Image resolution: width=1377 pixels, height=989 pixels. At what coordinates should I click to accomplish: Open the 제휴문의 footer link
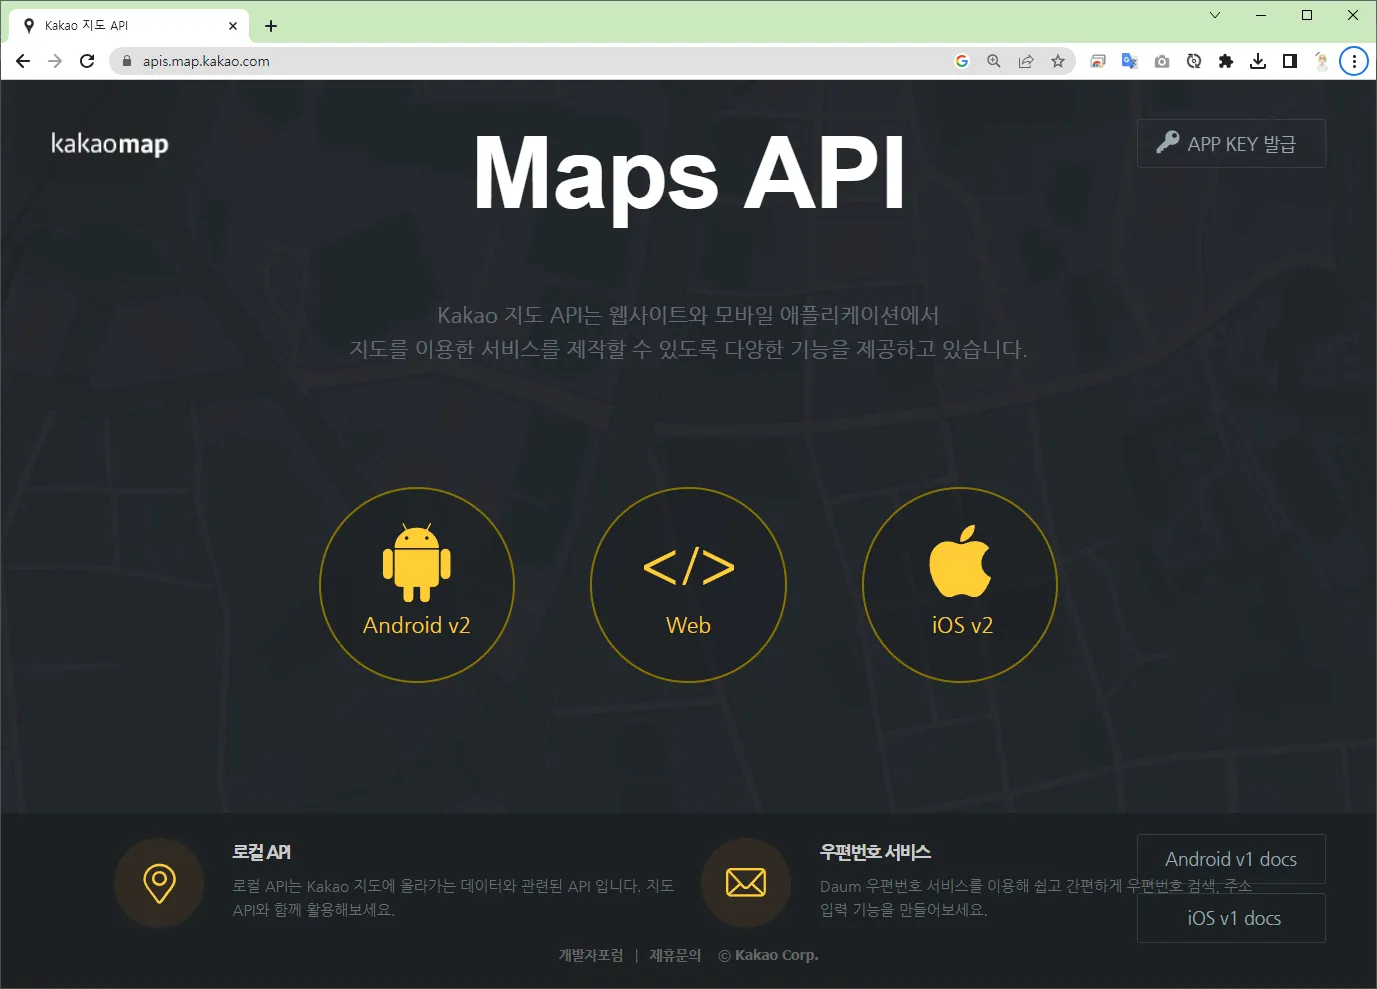tap(675, 955)
